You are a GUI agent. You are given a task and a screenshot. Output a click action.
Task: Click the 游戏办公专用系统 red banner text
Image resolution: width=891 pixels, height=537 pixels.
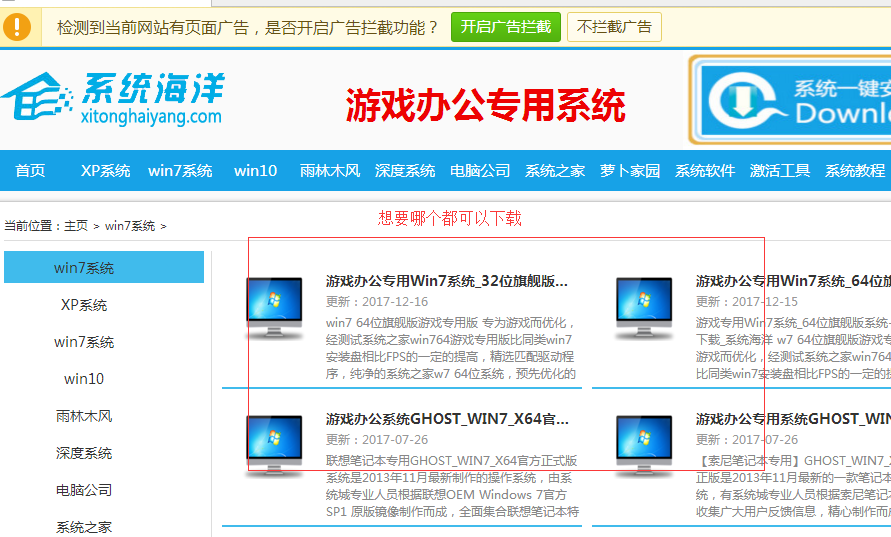click(x=486, y=105)
